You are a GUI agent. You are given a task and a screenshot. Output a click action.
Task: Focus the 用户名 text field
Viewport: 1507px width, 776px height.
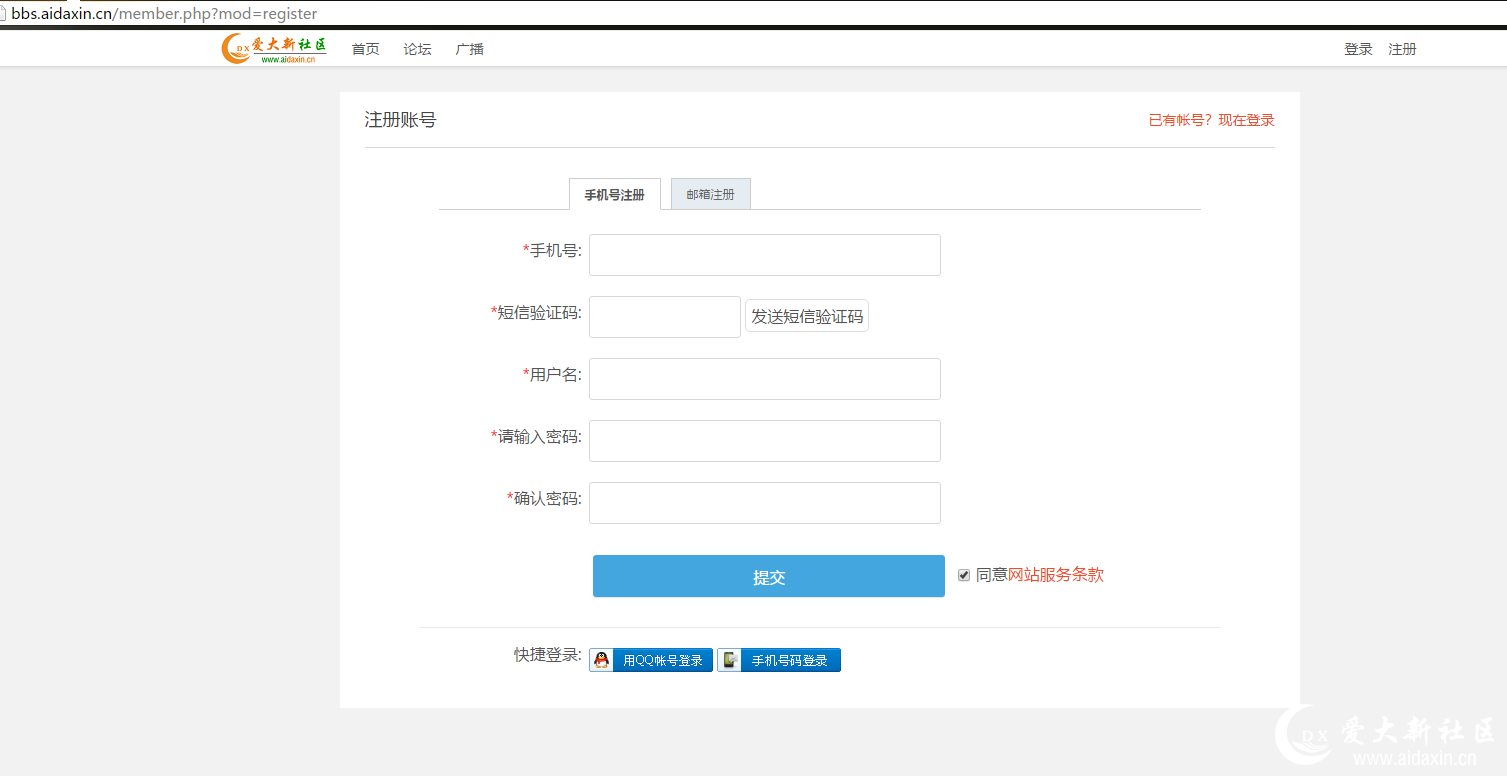764,379
